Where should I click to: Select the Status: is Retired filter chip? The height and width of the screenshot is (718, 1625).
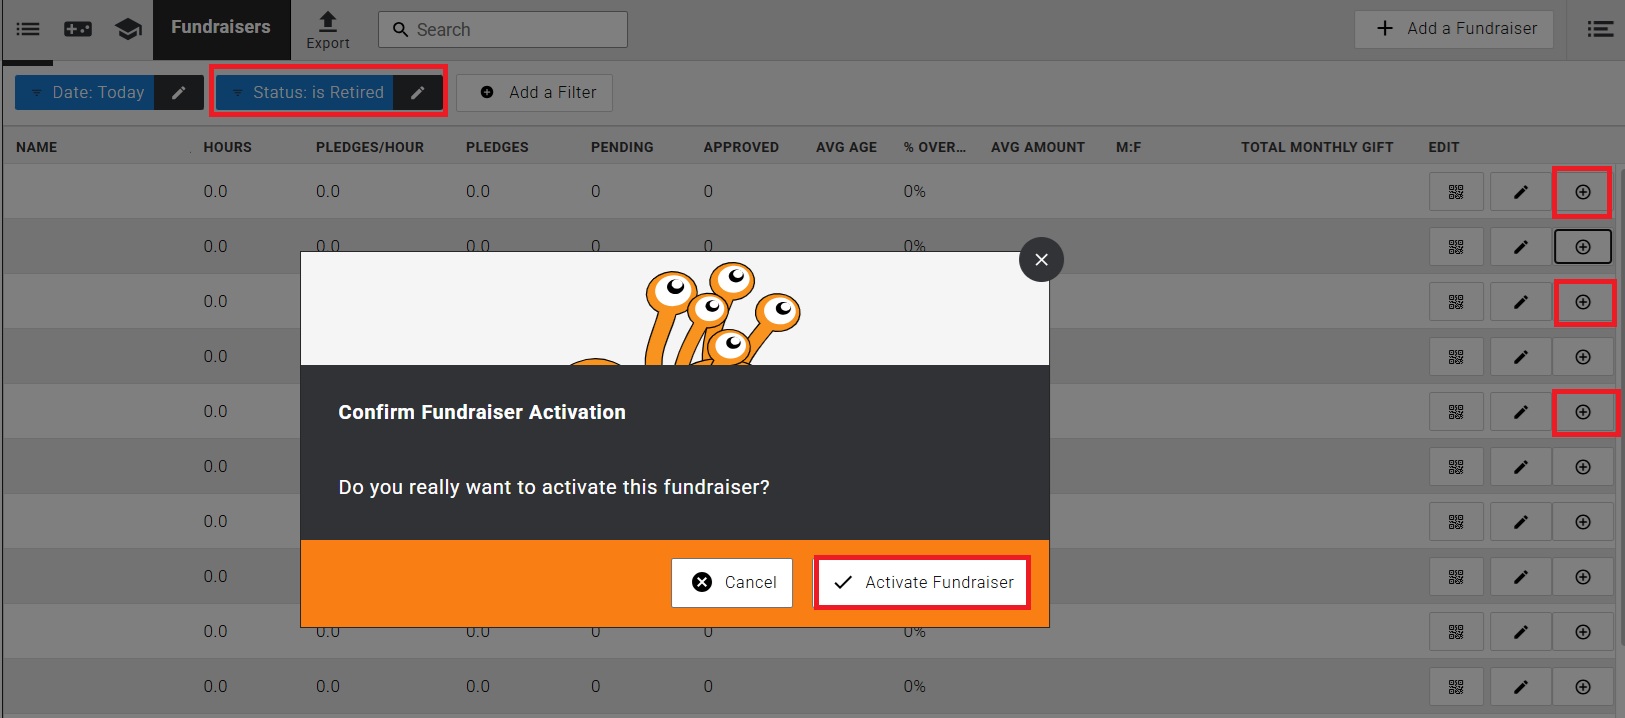click(x=305, y=92)
